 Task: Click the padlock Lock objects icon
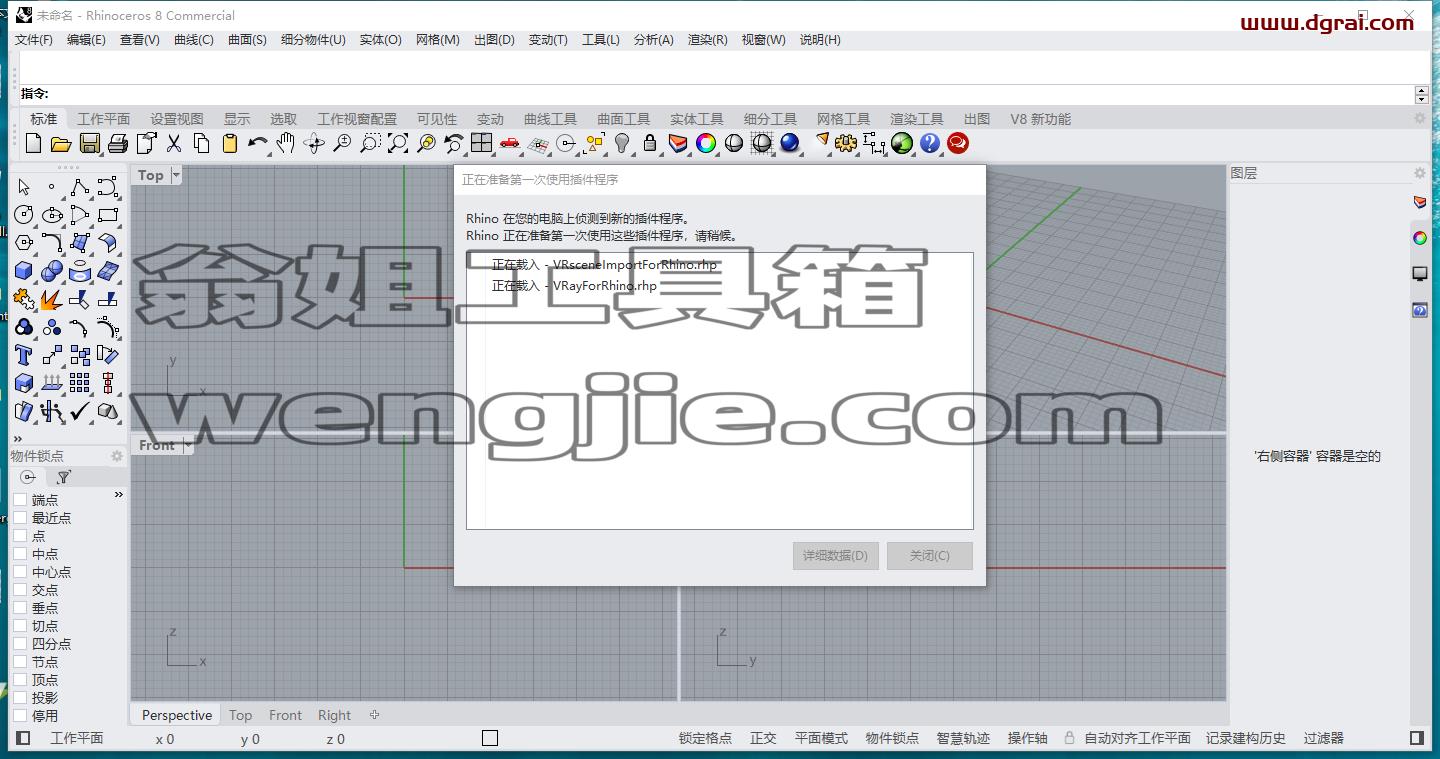pyautogui.click(x=650, y=143)
